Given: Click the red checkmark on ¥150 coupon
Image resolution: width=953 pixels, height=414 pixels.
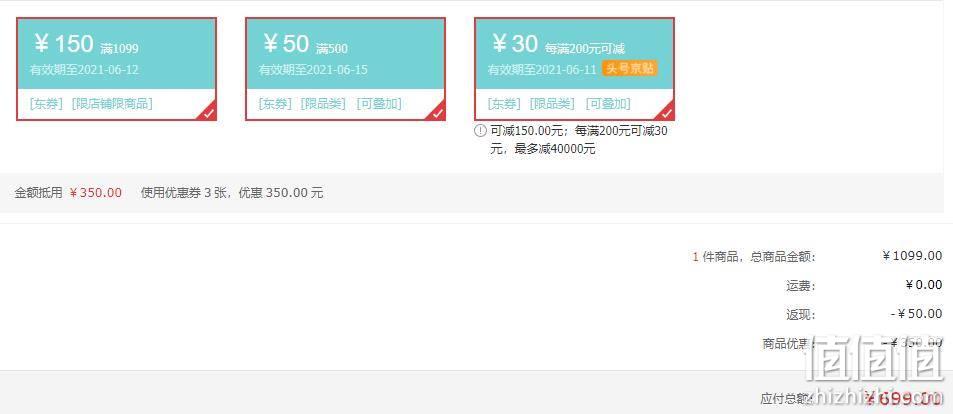Looking at the screenshot, I should click(209, 113).
